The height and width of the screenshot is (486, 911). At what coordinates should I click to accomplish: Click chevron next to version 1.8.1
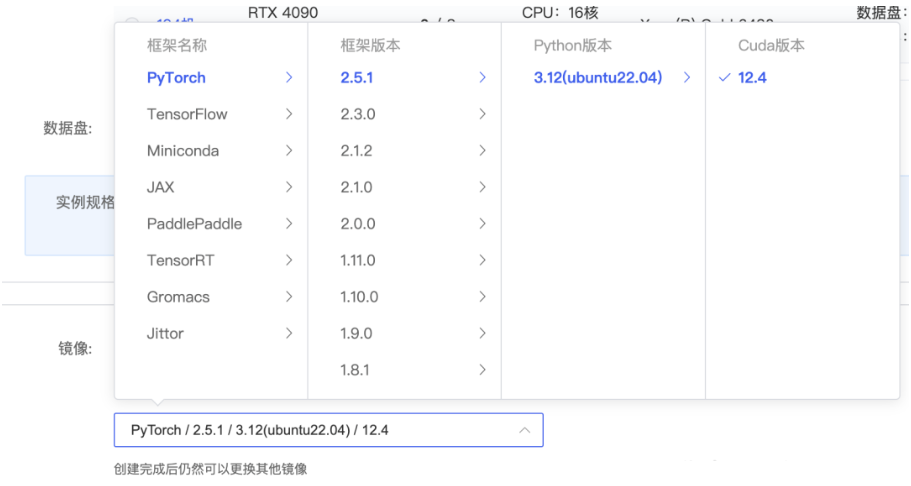(482, 370)
